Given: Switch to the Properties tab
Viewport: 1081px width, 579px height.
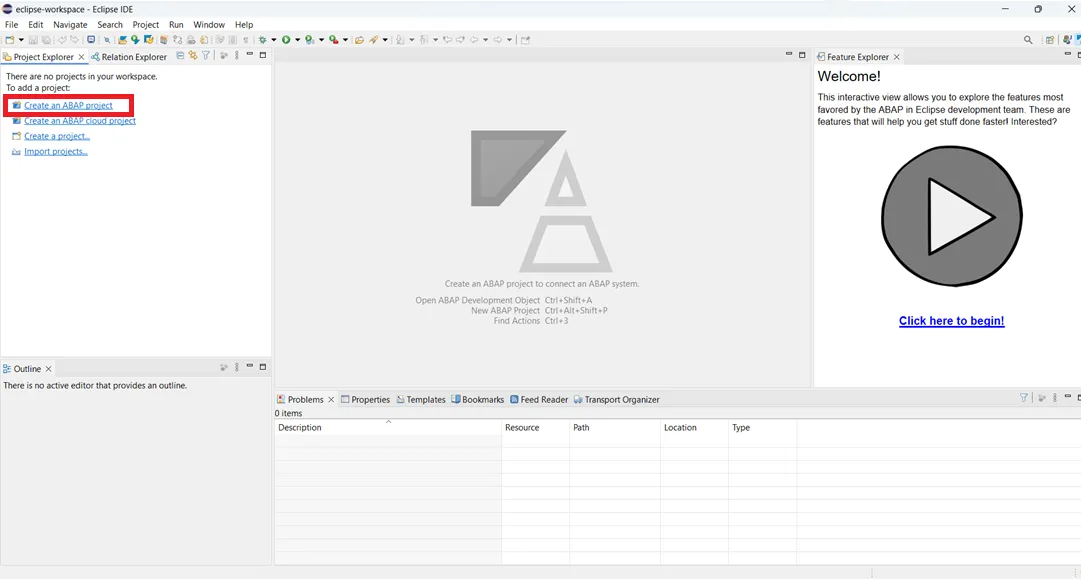Looking at the screenshot, I should [x=365, y=400].
